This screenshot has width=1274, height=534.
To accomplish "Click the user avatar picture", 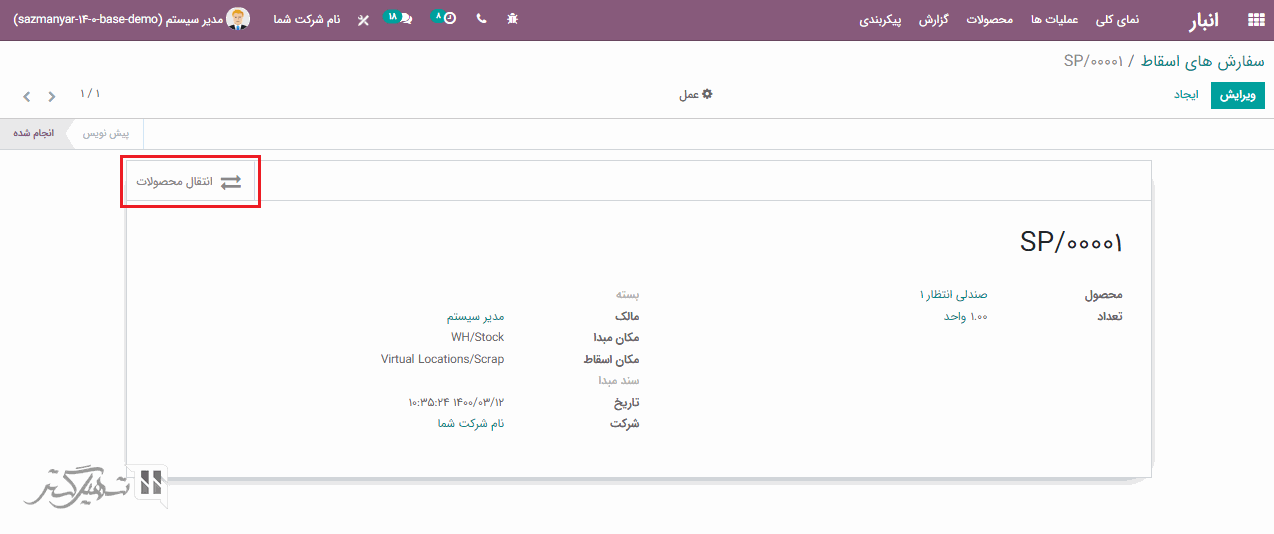I will tap(238, 19).
